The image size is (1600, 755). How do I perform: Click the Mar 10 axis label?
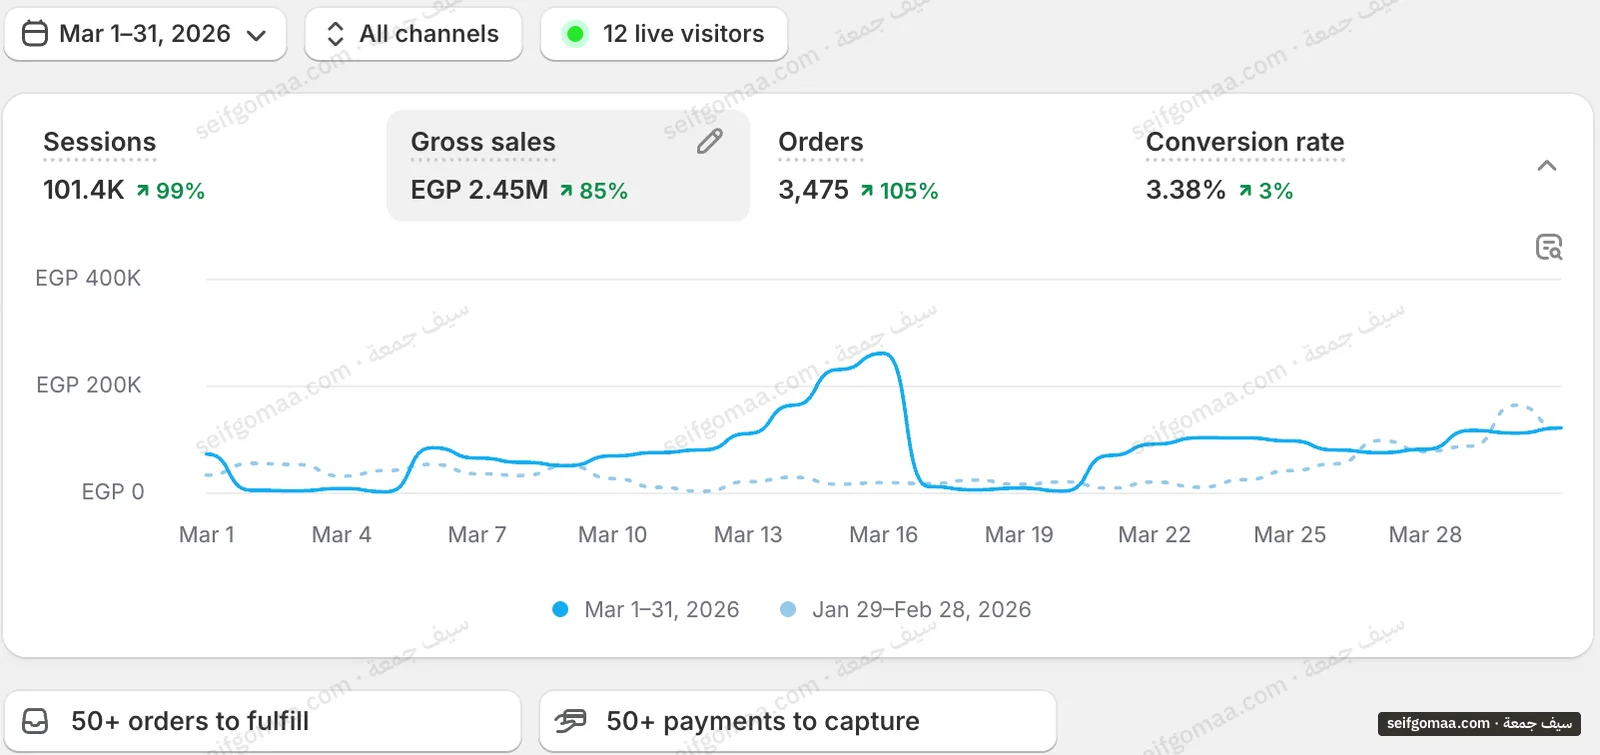[x=612, y=535]
